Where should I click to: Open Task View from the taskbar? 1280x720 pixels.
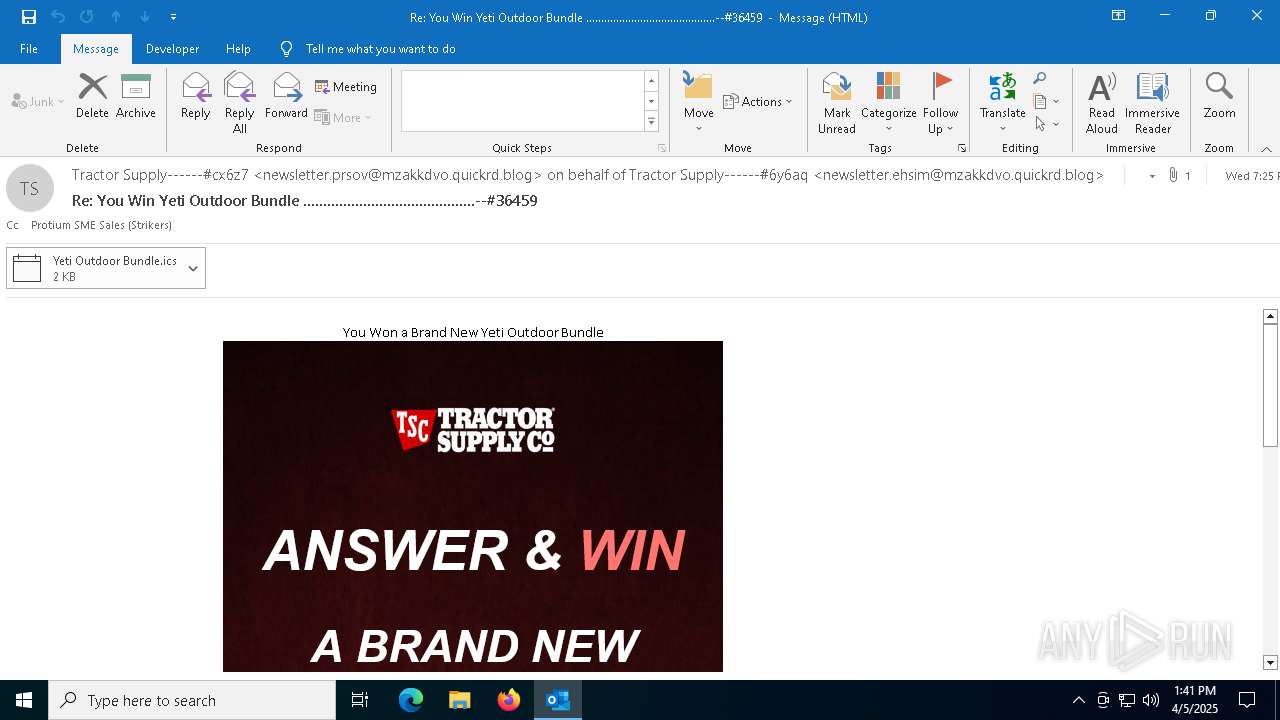tap(360, 700)
